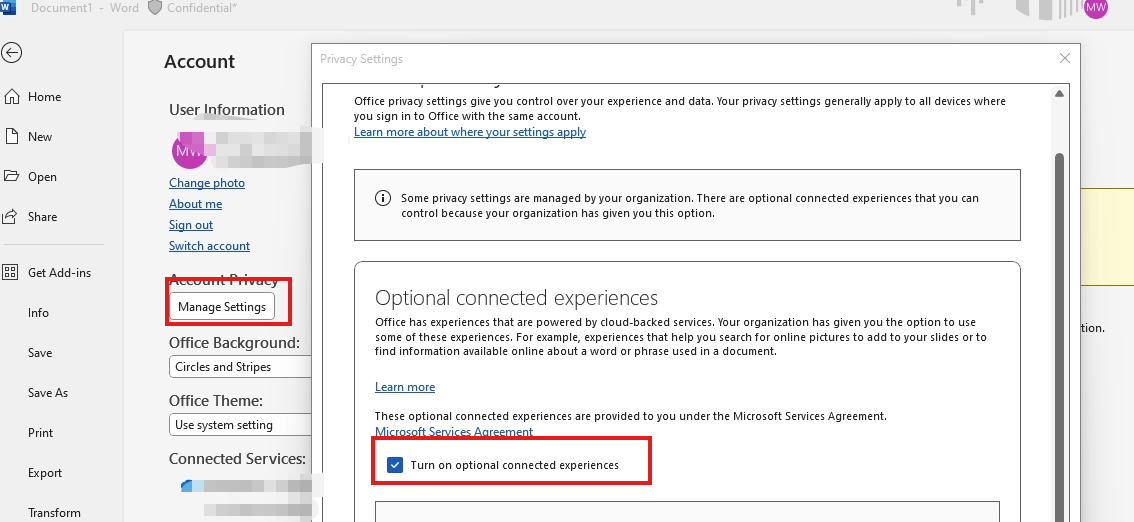Image resolution: width=1134 pixels, height=522 pixels.
Task: Open the Office Background dropdown
Action: [x=240, y=367]
